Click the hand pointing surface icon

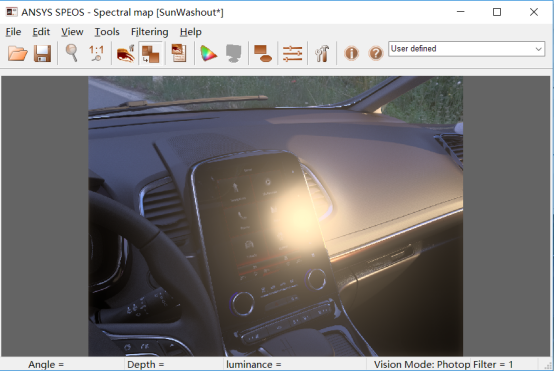tap(126, 53)
